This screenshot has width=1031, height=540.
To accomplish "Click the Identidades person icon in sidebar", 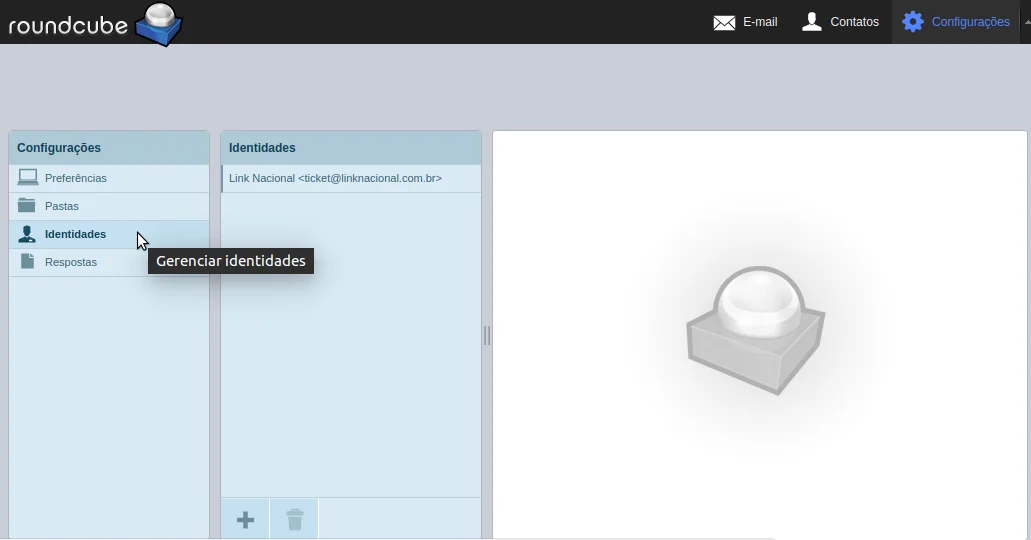I will pyautogui.click(x=27, y=234).
